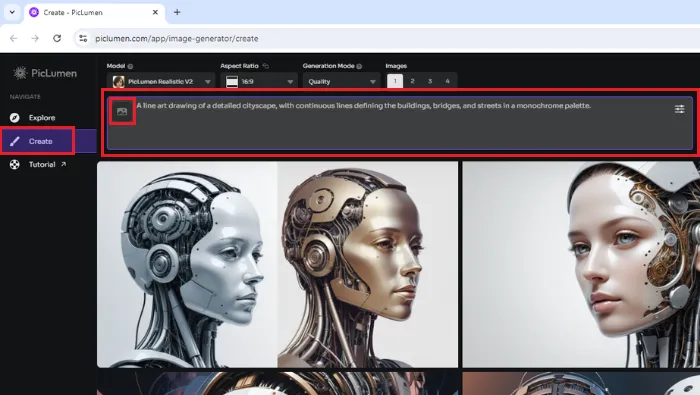
Task: Open the tab search dropdown arrow
Action: pyautogui.click(x=12, y=12)
